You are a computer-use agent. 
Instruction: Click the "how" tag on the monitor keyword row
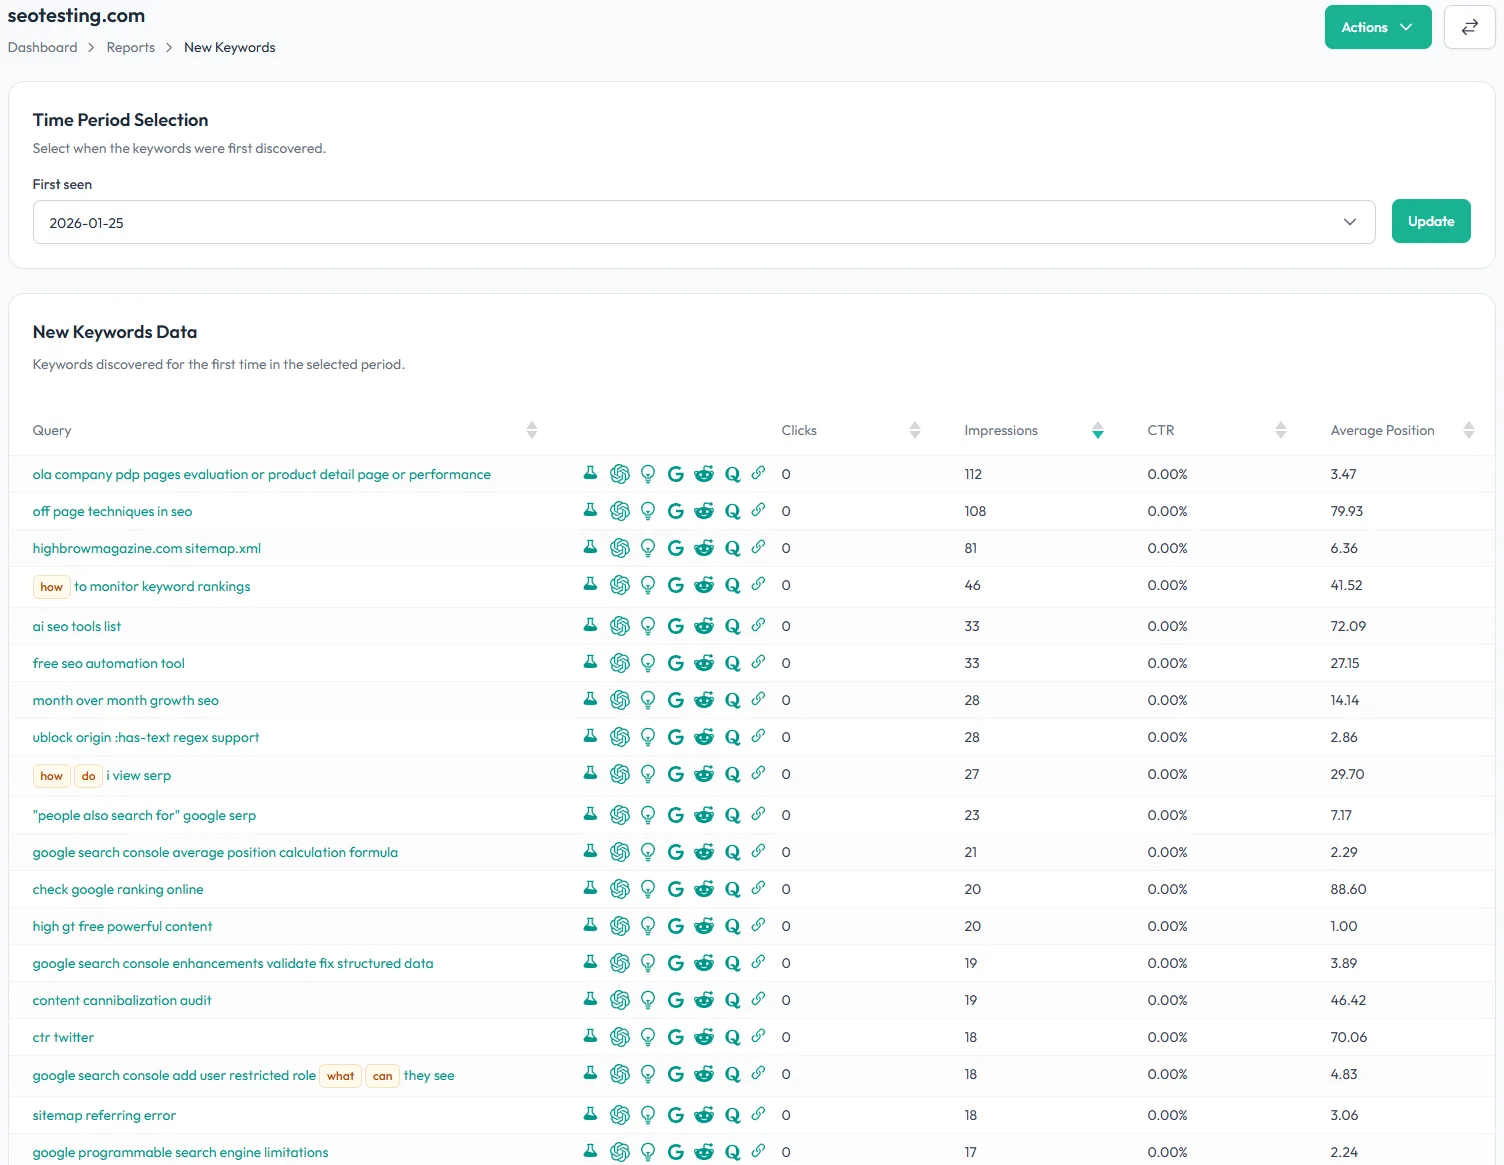tap(51, 587)
